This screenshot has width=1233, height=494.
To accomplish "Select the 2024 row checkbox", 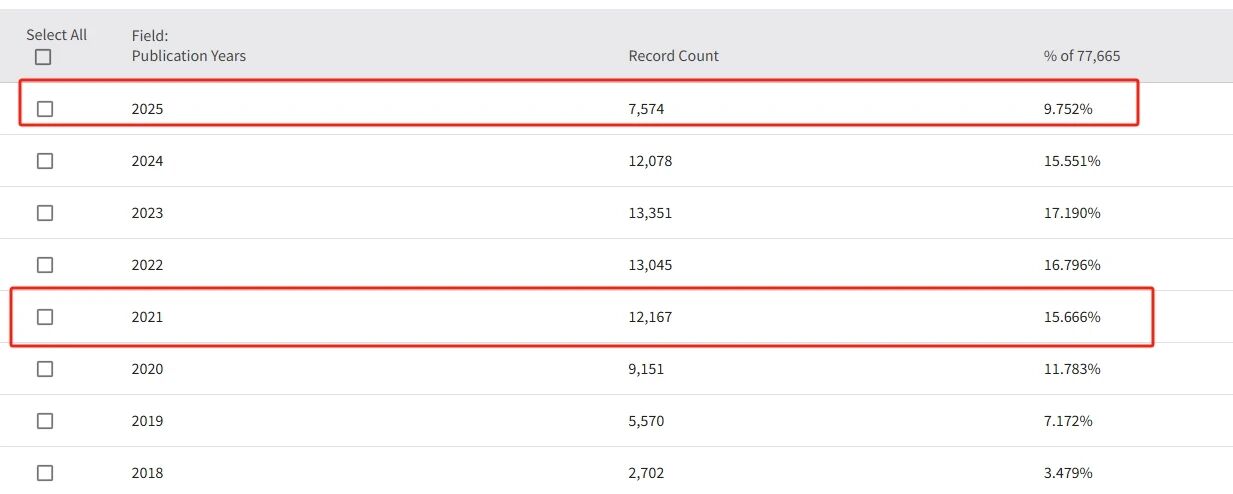I will 45,161.
